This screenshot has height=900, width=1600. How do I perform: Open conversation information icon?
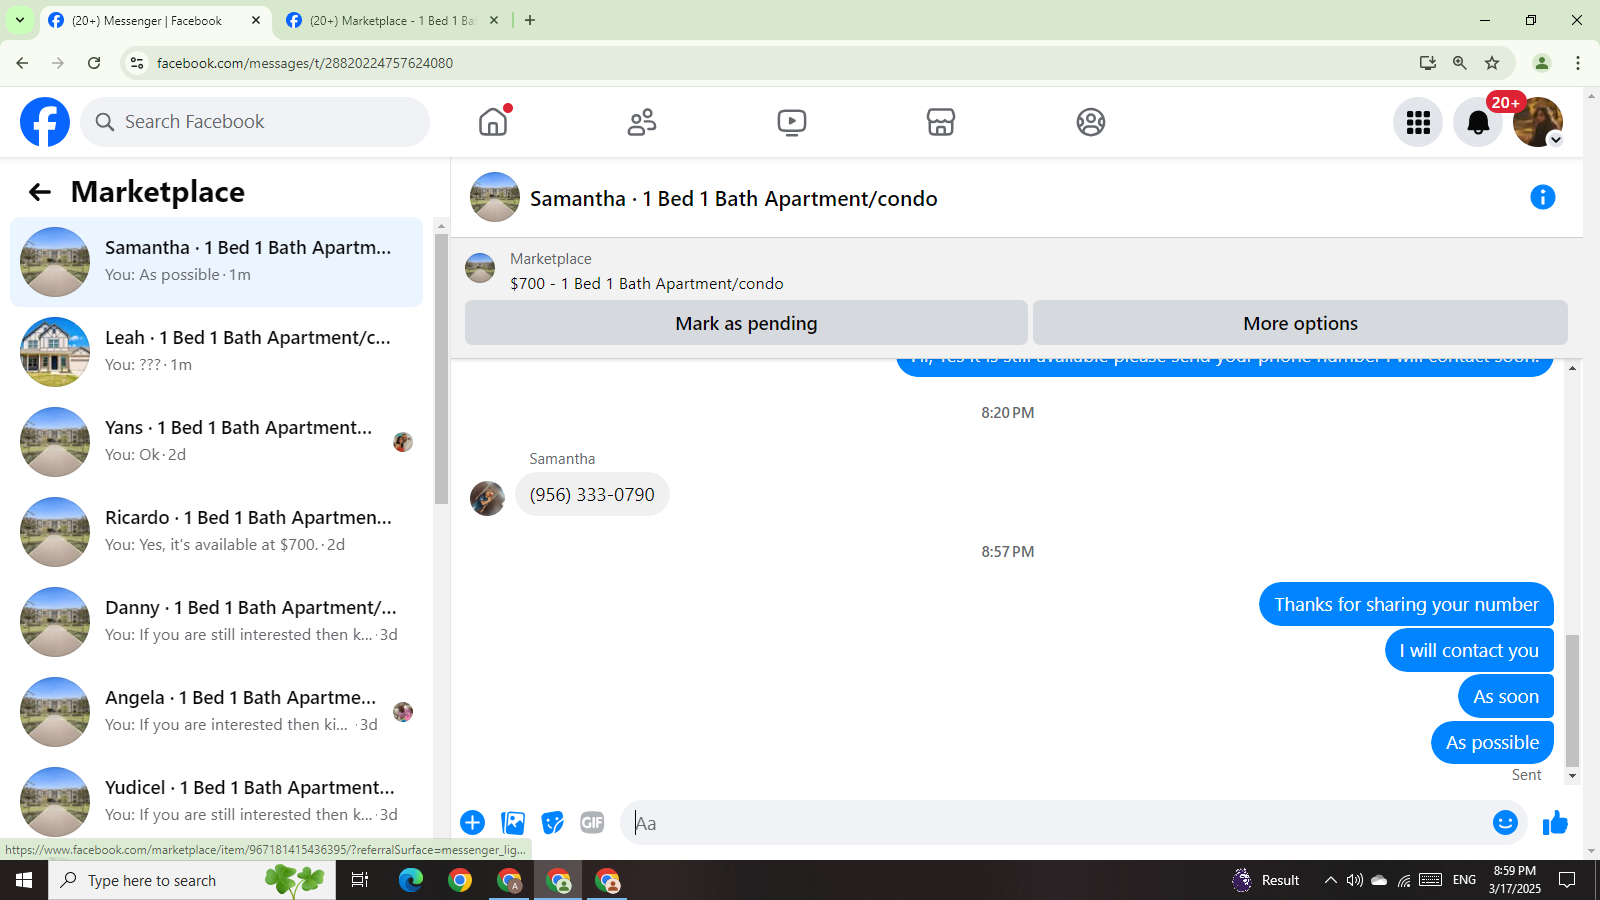(1543, 197)
